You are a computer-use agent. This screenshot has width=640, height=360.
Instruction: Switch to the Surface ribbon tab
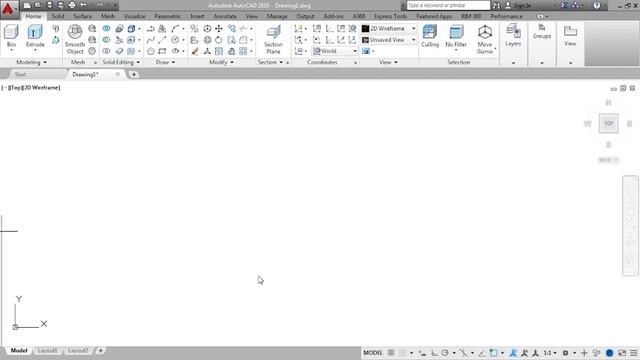click(x=82, y=16)
